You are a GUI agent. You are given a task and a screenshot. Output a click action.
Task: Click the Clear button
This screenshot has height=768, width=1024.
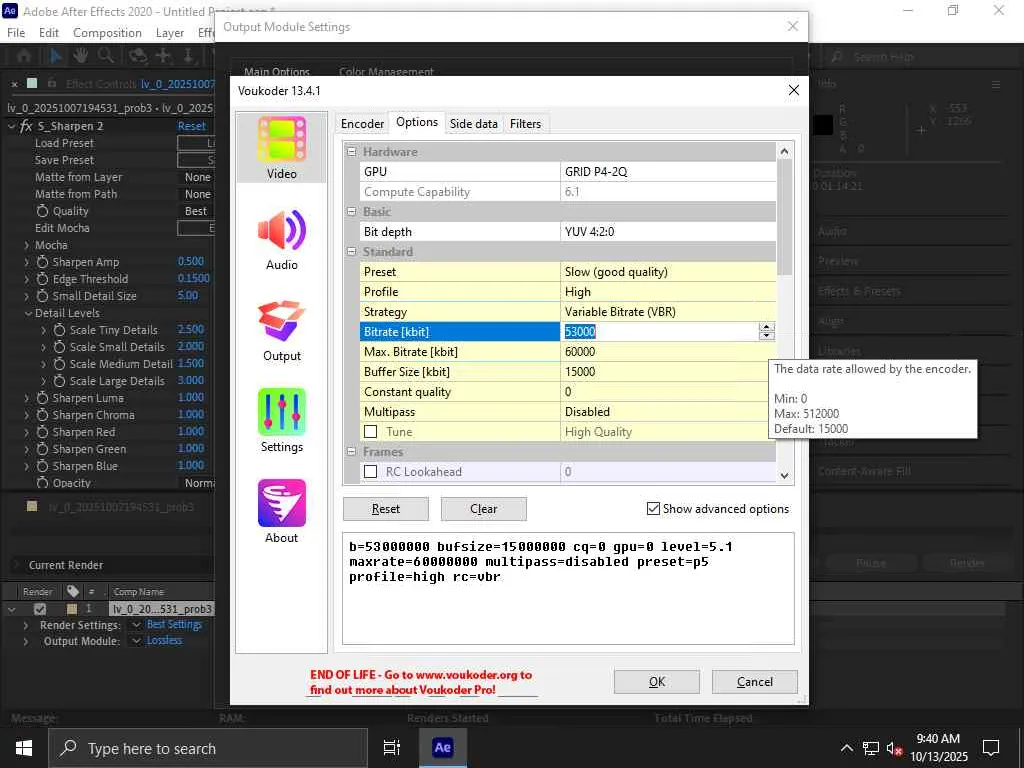484,509
